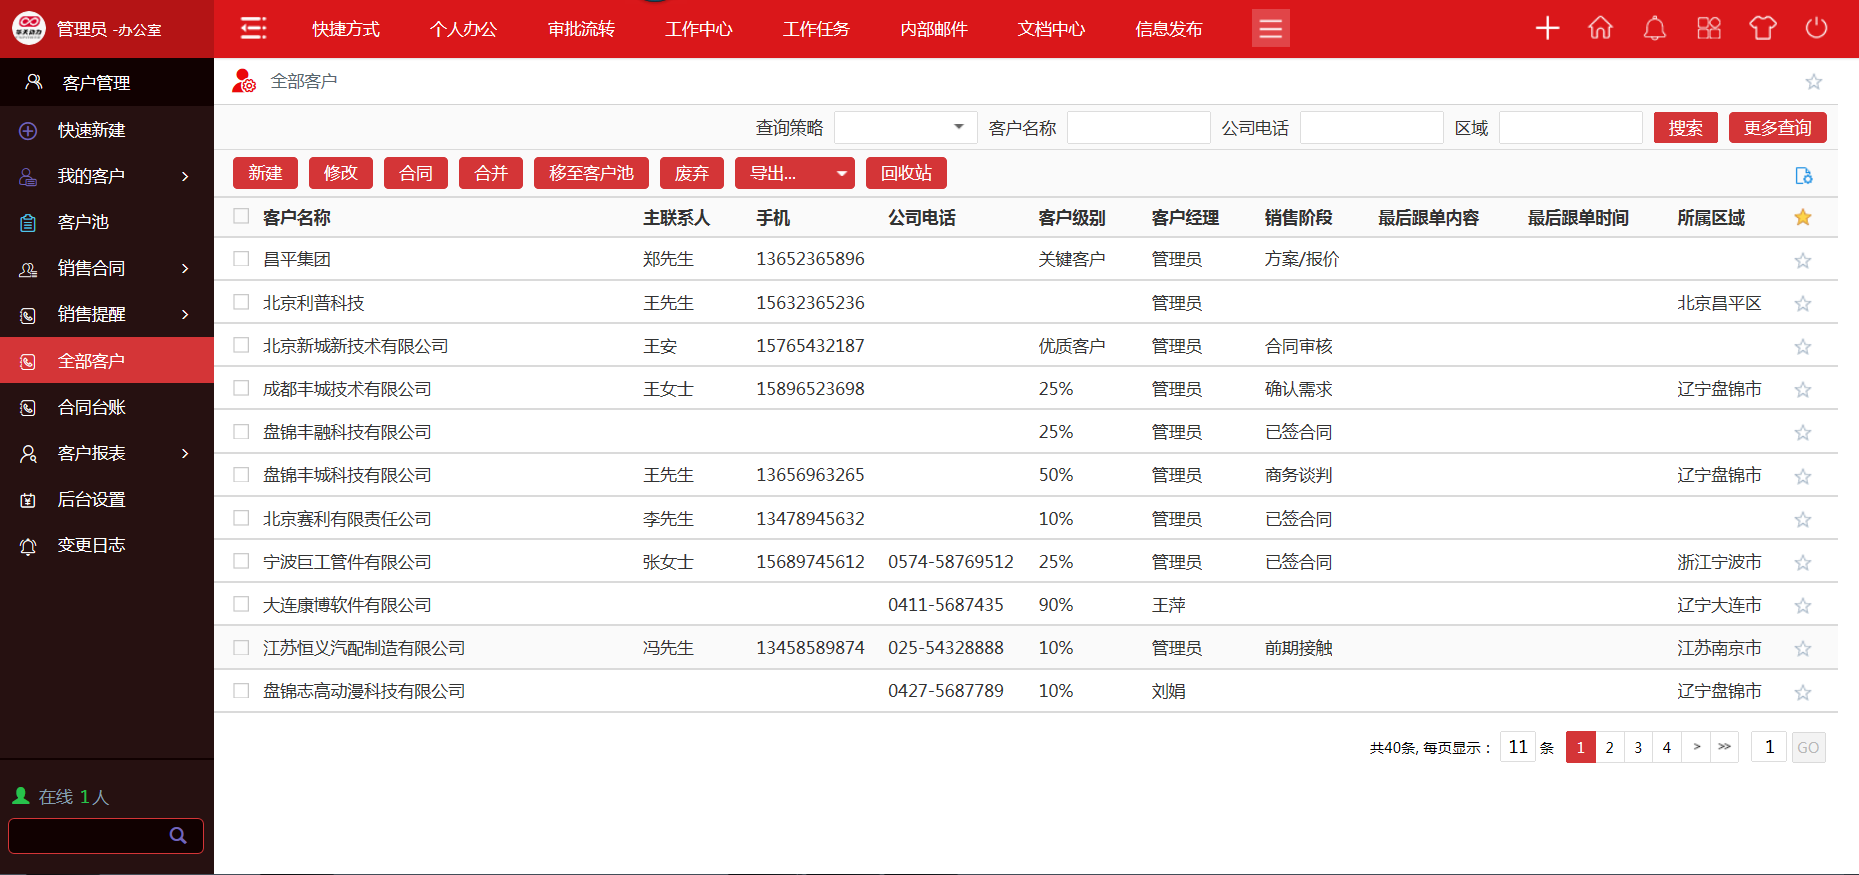
Task: Tick the select-all header checkbox
Action: click(x=241, y=216)
